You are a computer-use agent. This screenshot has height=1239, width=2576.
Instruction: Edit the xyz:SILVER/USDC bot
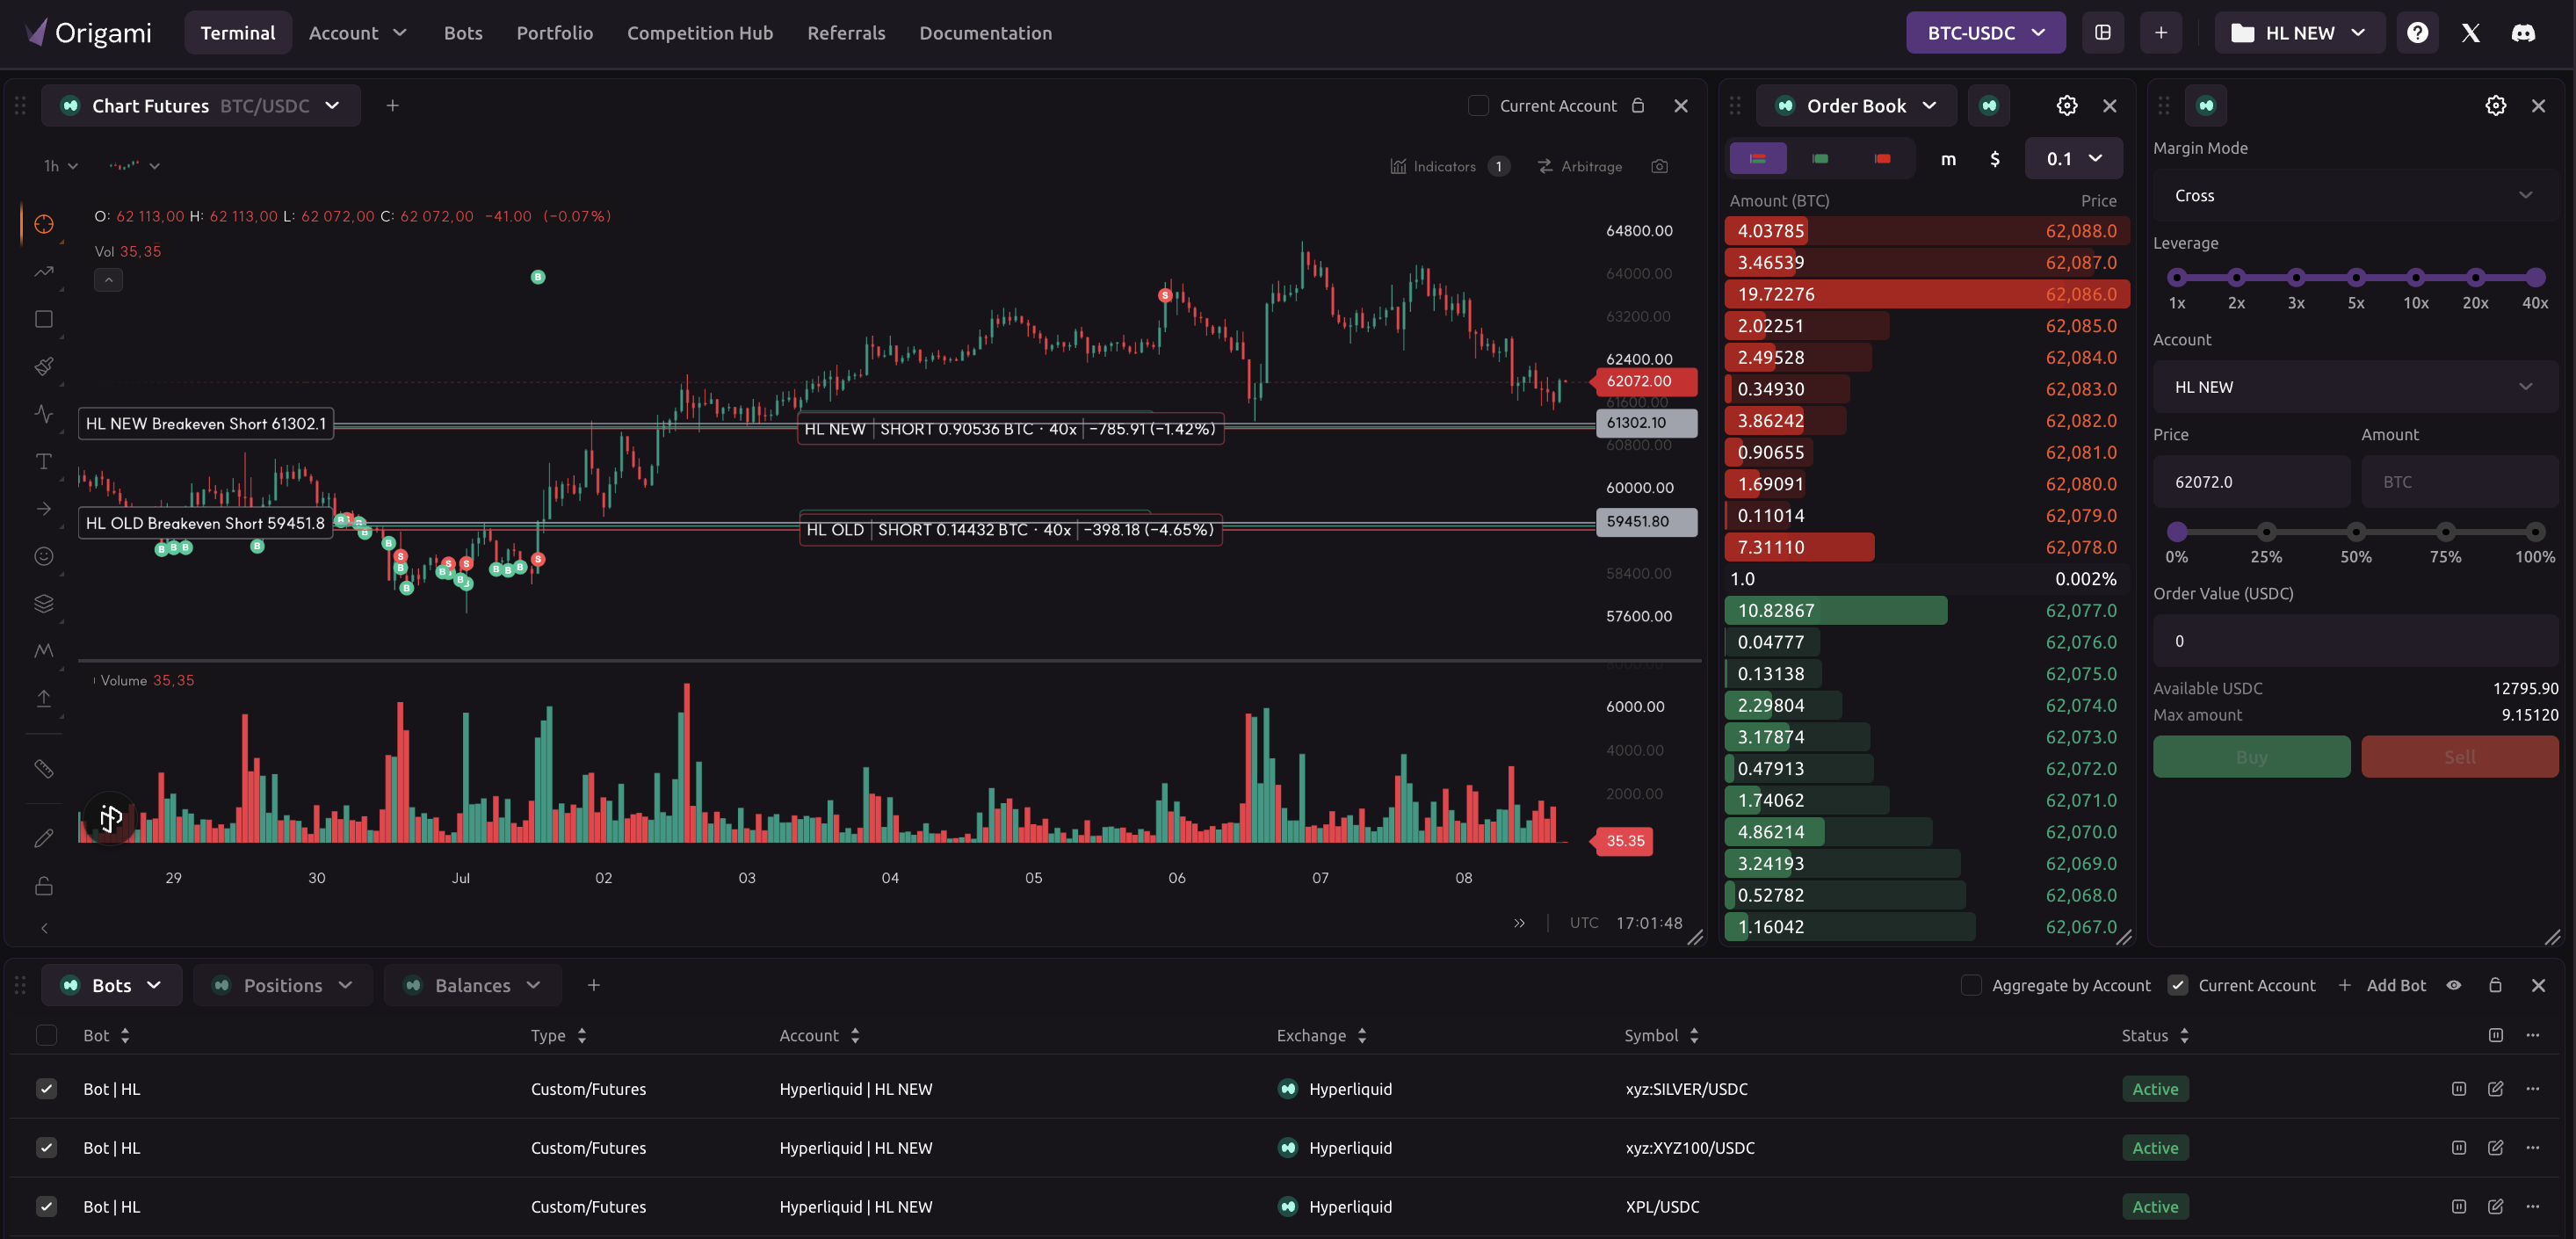pos(2496,1089)
